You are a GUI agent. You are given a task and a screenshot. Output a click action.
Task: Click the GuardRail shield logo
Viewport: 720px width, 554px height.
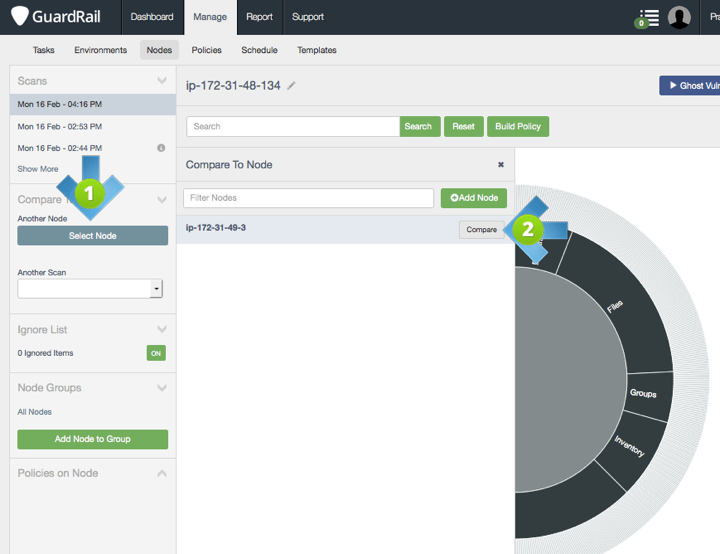point(20,16)
